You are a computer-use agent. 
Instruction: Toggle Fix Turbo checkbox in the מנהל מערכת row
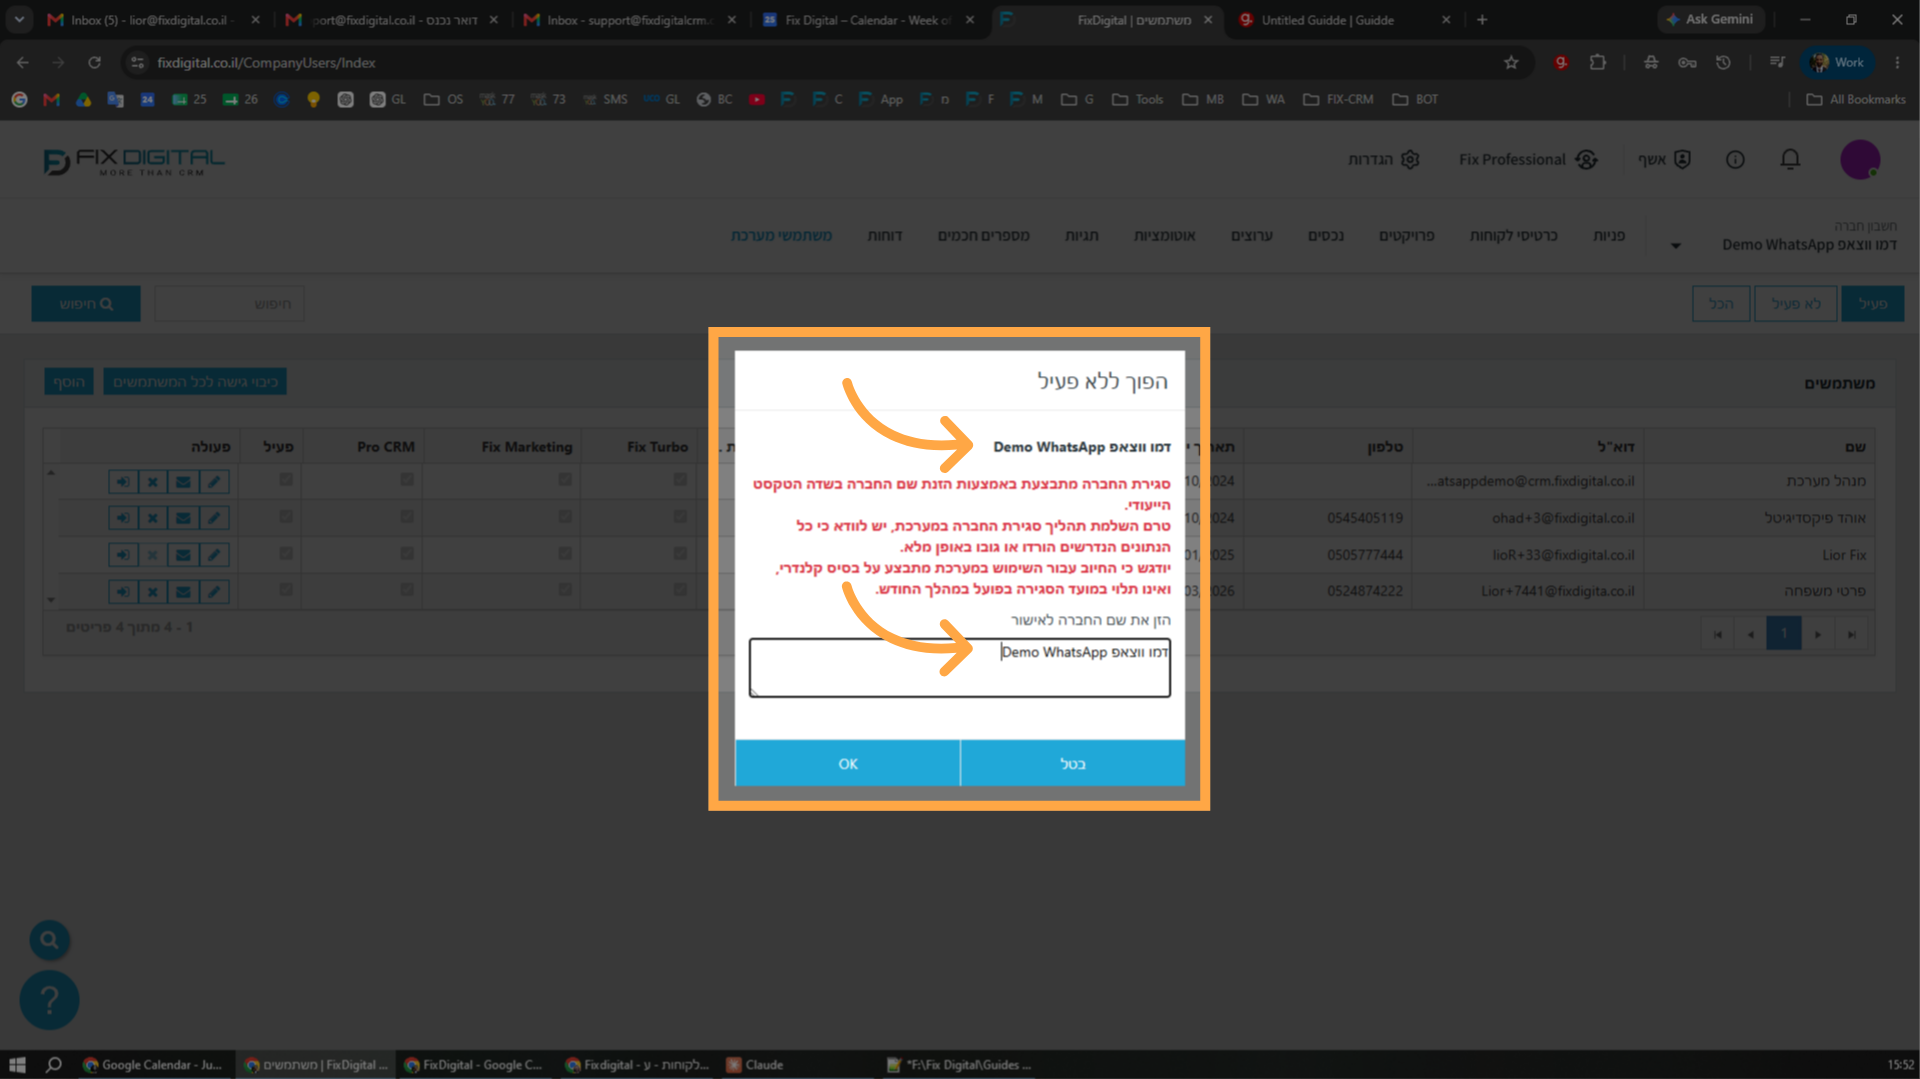pyautogui.click(x=680, y=480)
